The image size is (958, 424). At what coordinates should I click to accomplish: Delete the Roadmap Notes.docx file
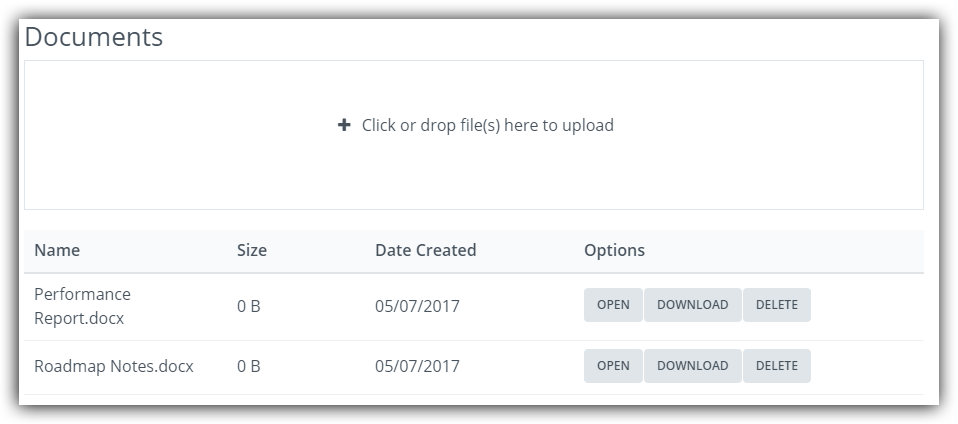pos(776,366)
